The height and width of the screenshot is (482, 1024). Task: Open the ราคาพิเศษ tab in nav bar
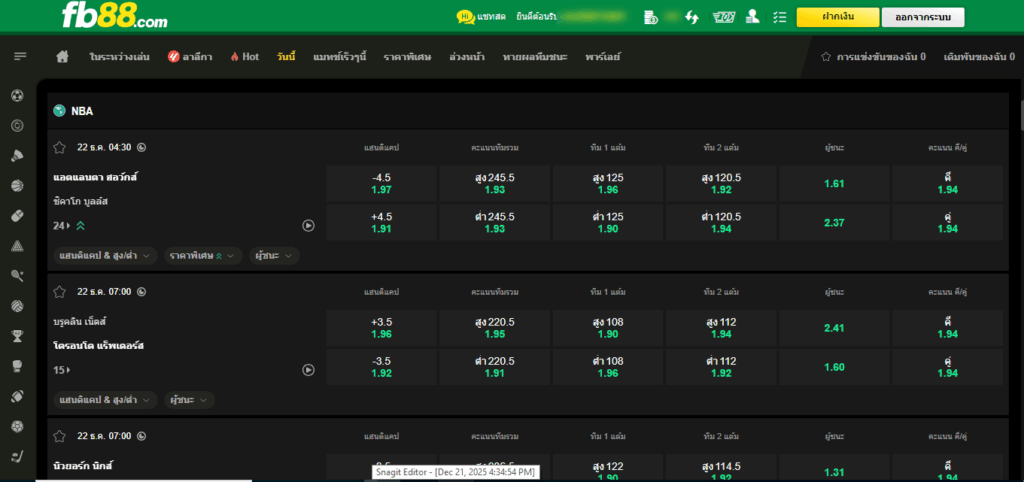point(408,57)
